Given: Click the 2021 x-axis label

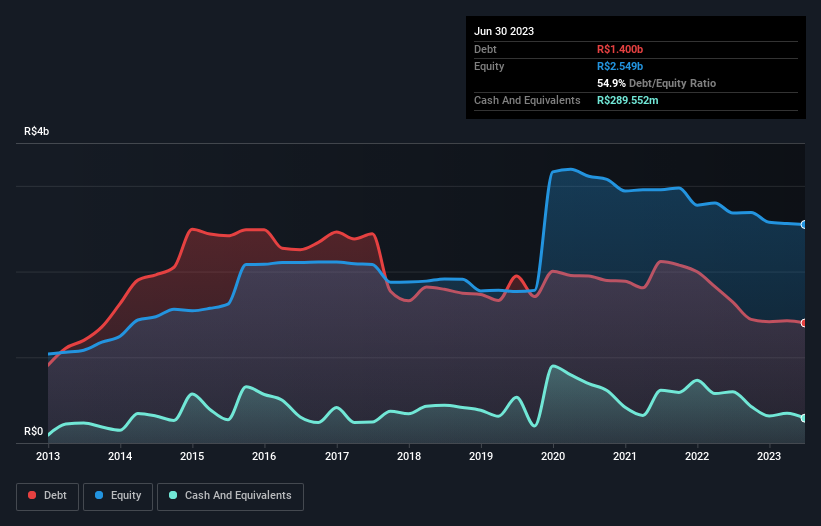Looking at the screenshot, I should [625, 456].
